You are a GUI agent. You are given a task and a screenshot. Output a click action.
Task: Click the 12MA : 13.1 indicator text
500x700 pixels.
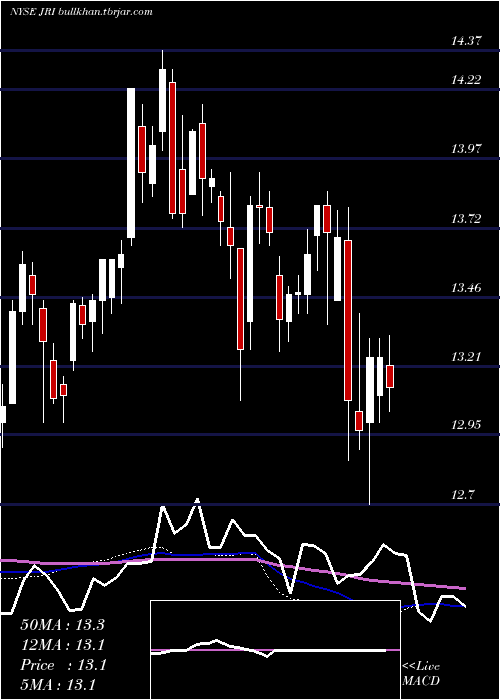[x=62, y=645]
